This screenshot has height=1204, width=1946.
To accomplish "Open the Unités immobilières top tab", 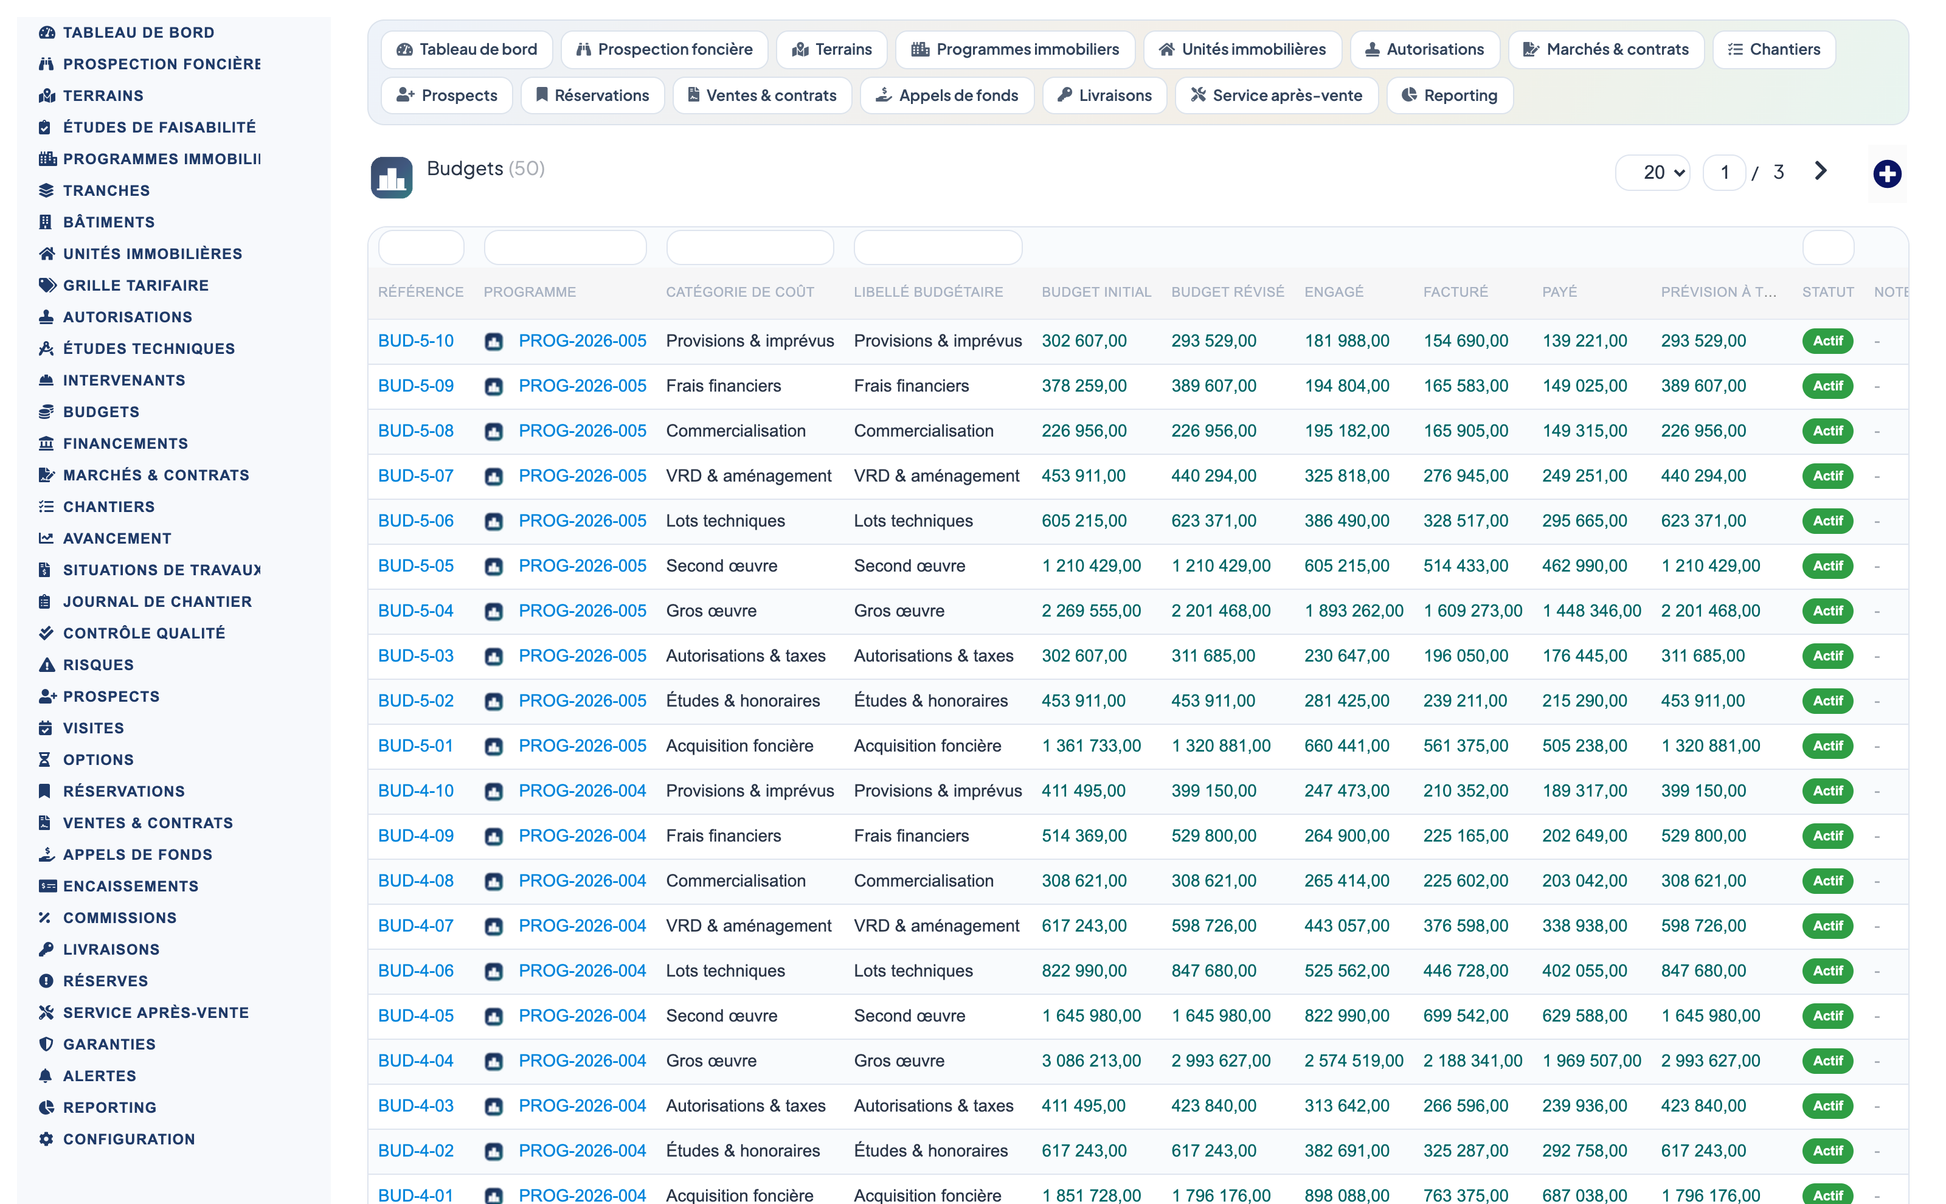I will 1242,49.
